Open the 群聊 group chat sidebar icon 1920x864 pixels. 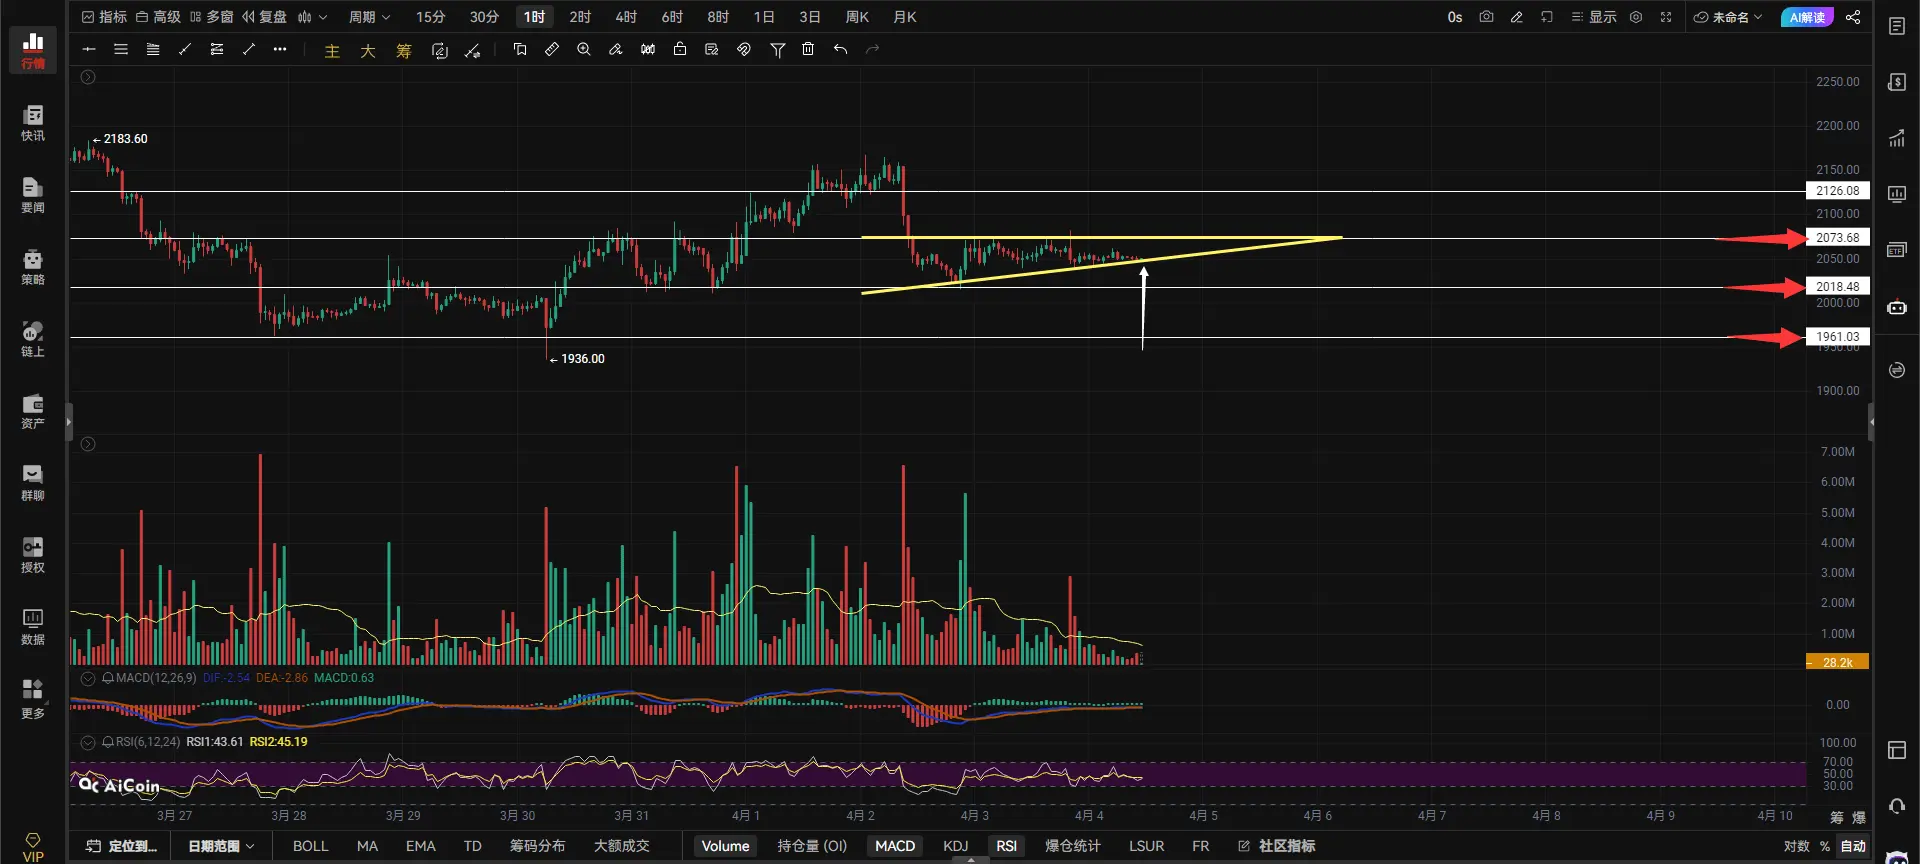[33, 483]
